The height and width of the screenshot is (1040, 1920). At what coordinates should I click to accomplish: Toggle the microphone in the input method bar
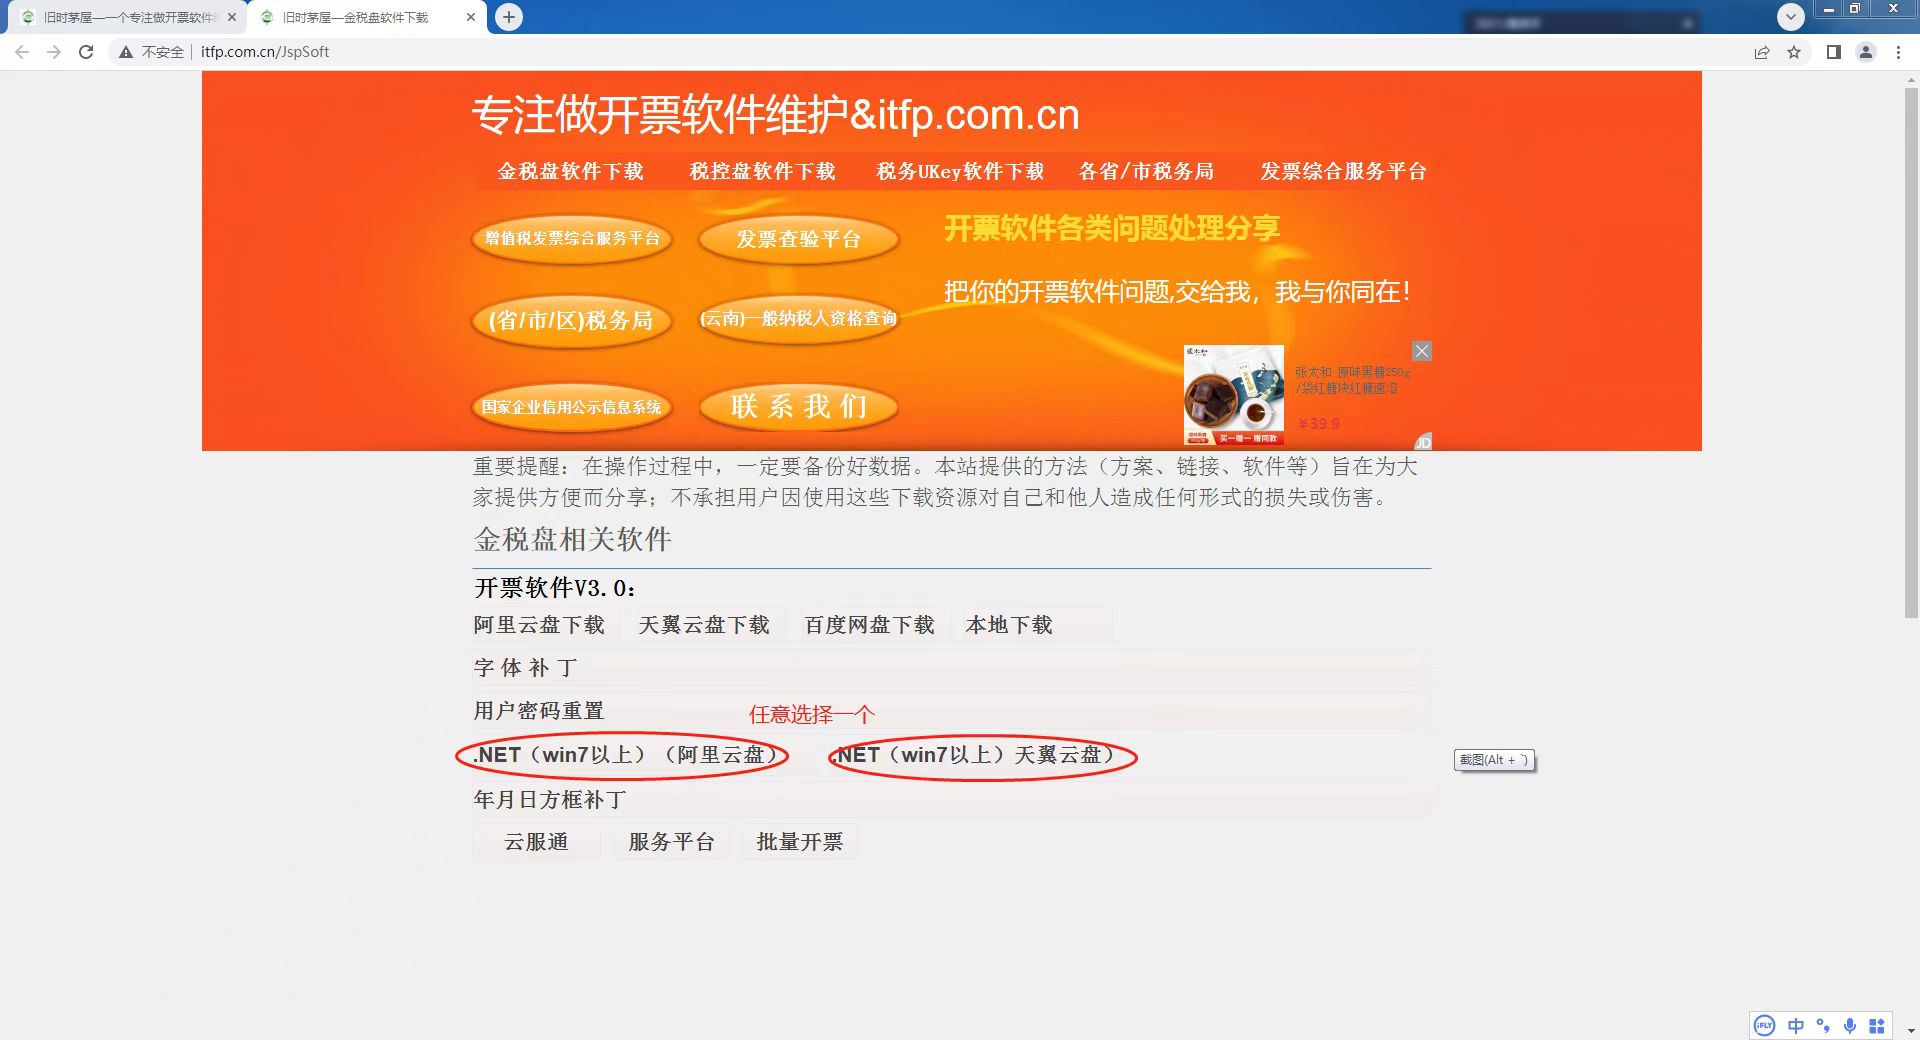pos(1850,1026)
